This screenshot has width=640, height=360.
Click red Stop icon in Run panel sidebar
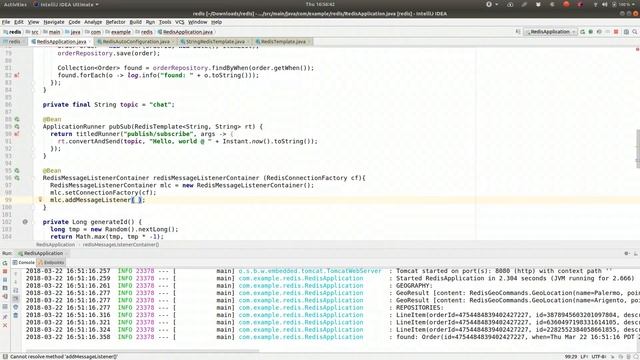click(5, 271)
